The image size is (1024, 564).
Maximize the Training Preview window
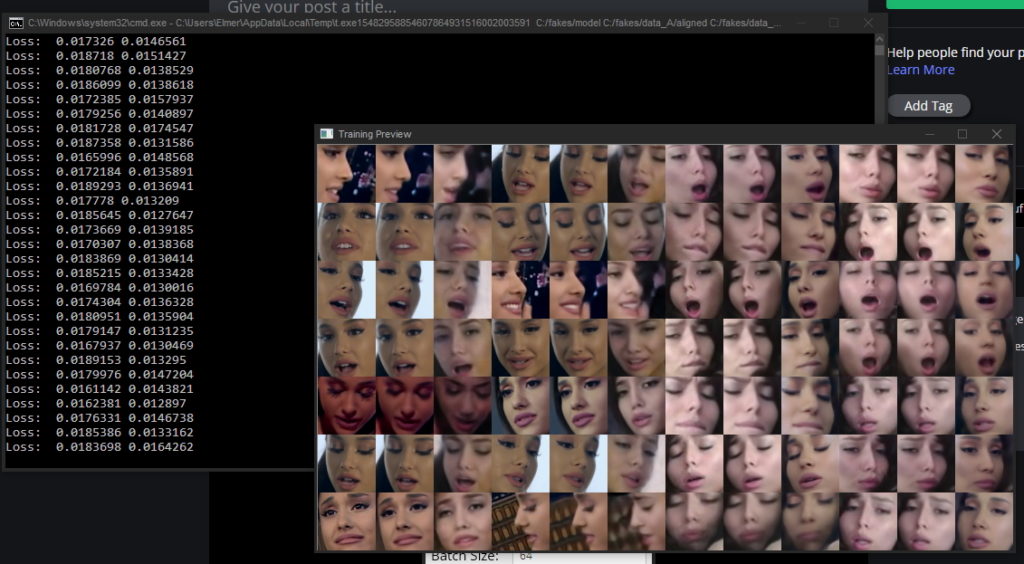tap(962, 134)
